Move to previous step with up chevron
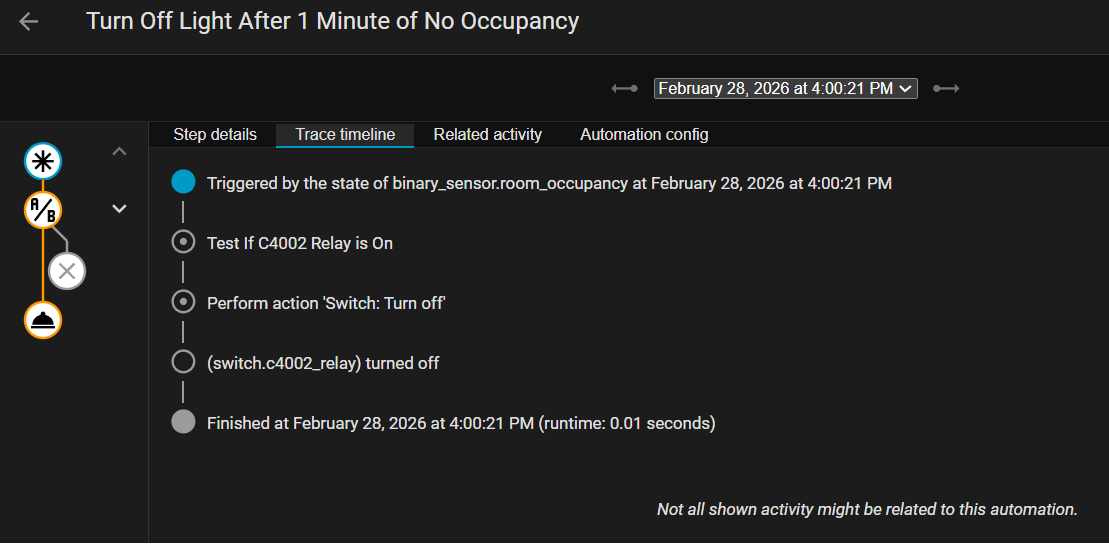Viewport: 1109px width, 544px height. coord(119,152)
